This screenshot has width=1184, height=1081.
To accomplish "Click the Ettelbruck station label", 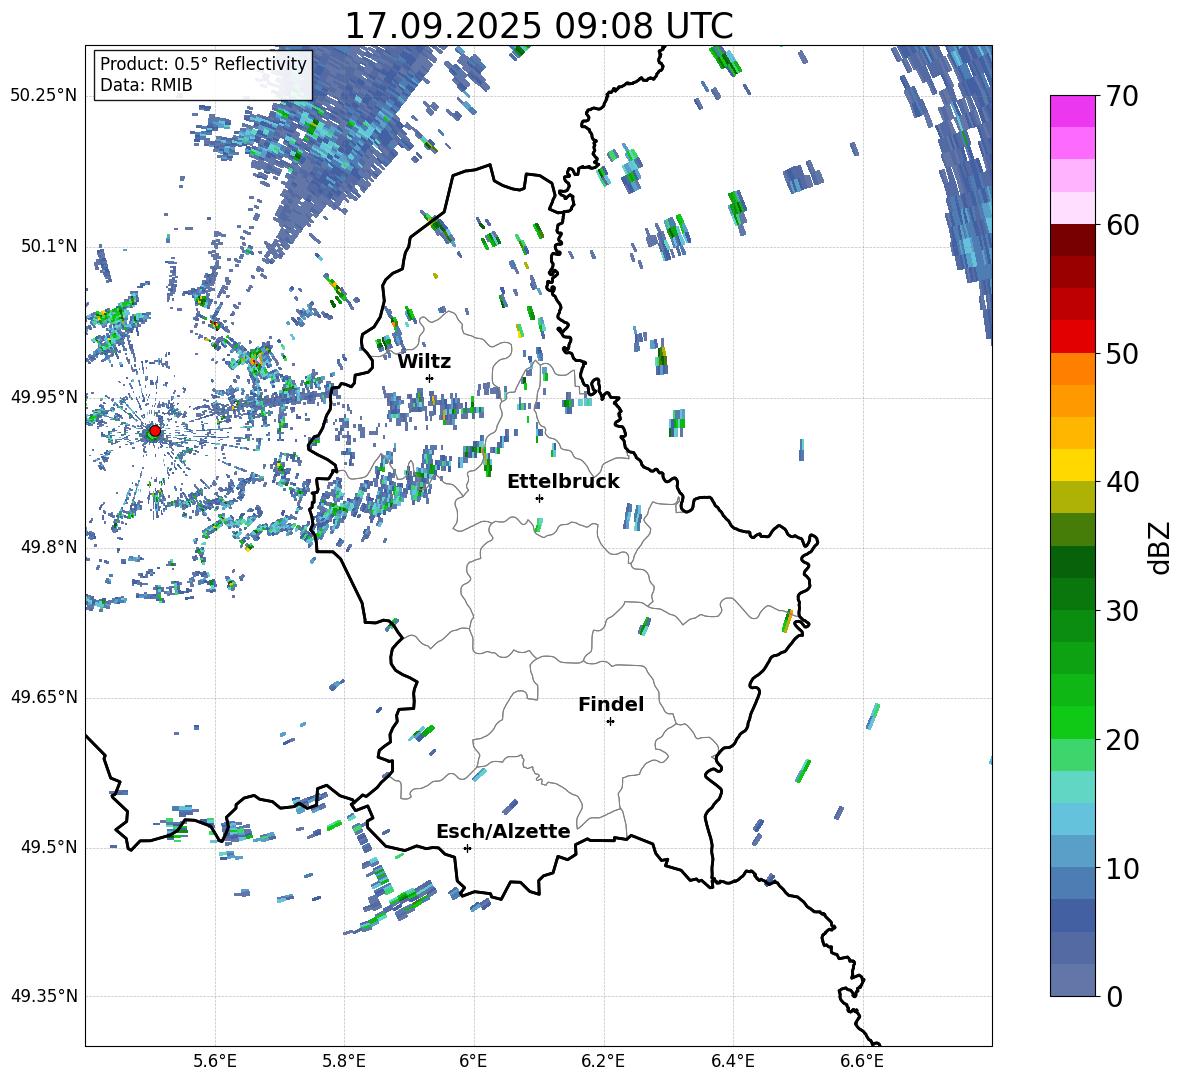I will pos(563,482).
